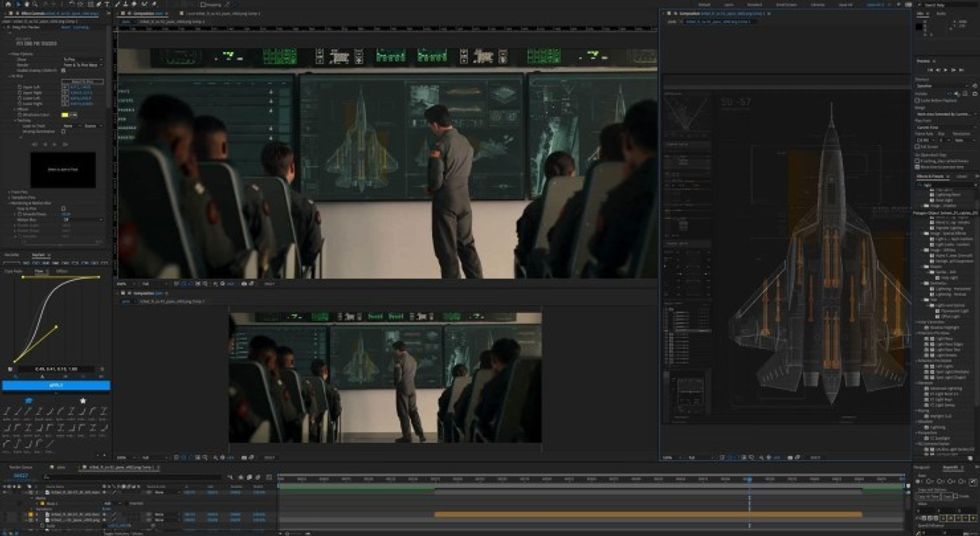Open the Audio panel tab

[x=941, y=13]
